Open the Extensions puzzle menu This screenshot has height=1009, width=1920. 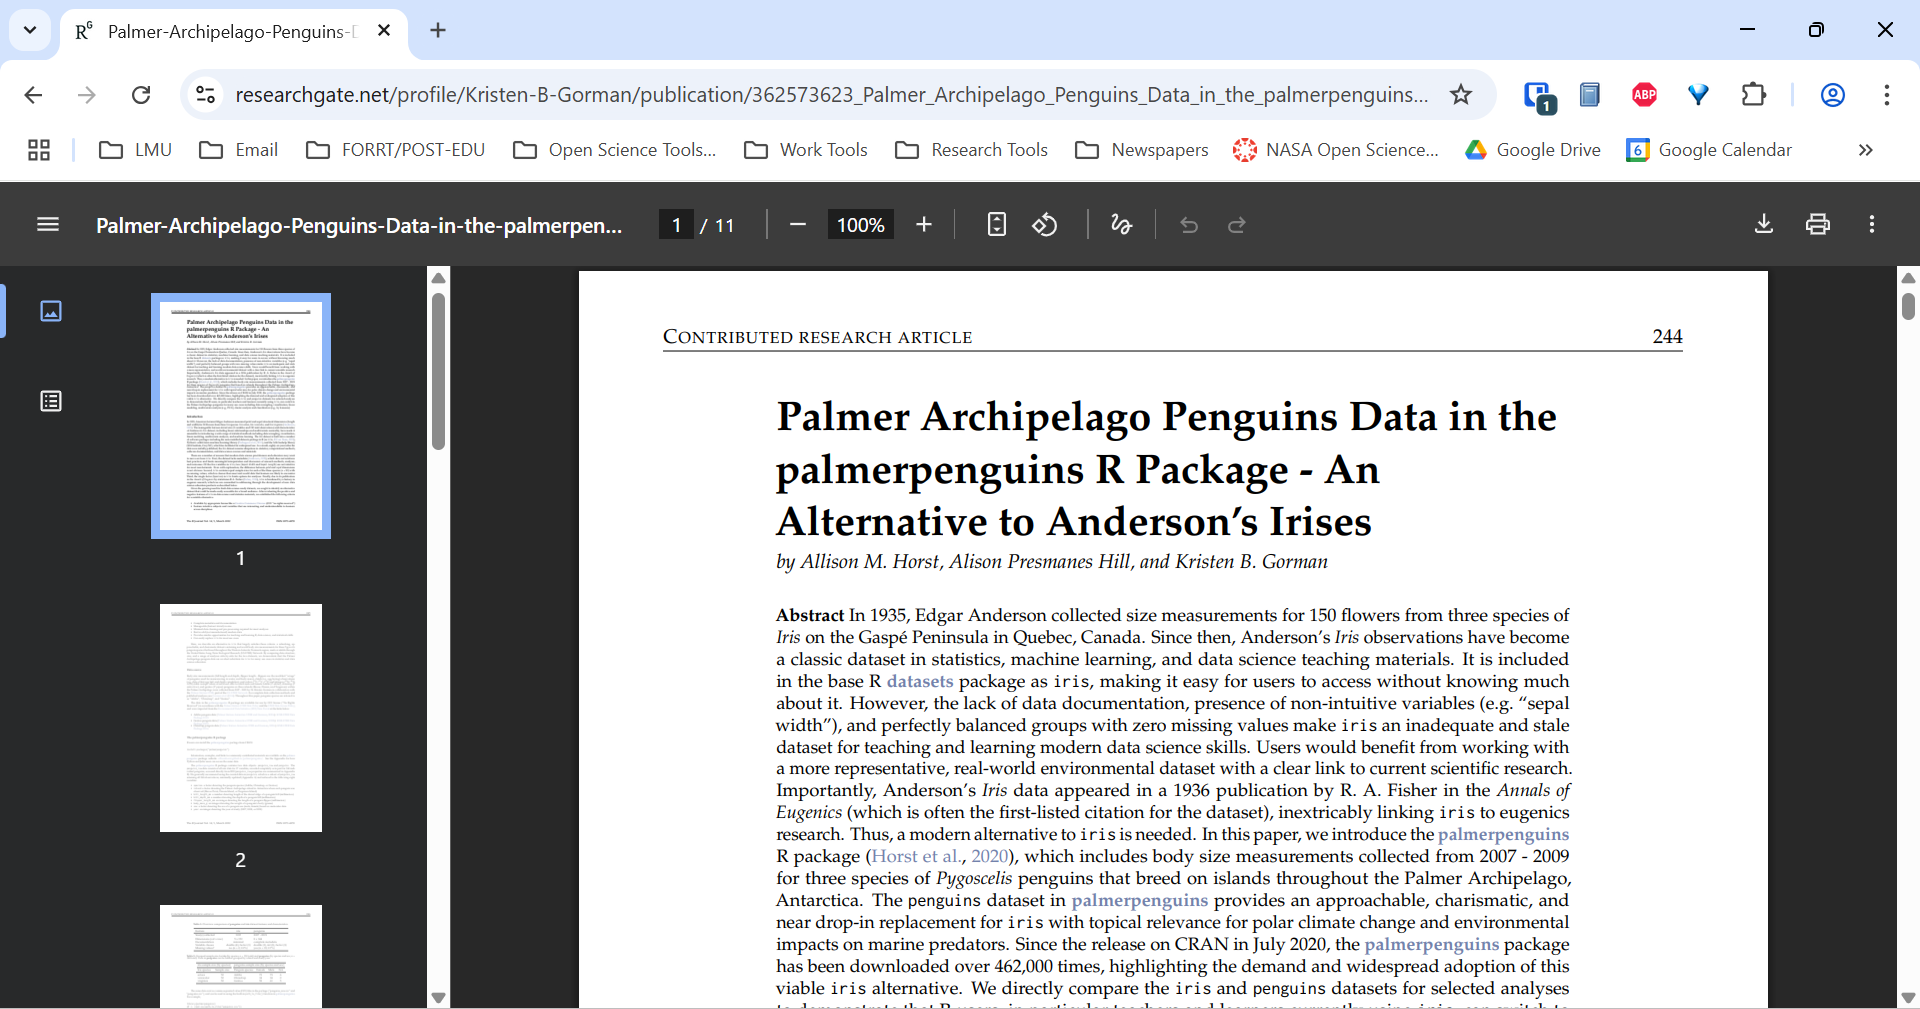coord(1753,95)
